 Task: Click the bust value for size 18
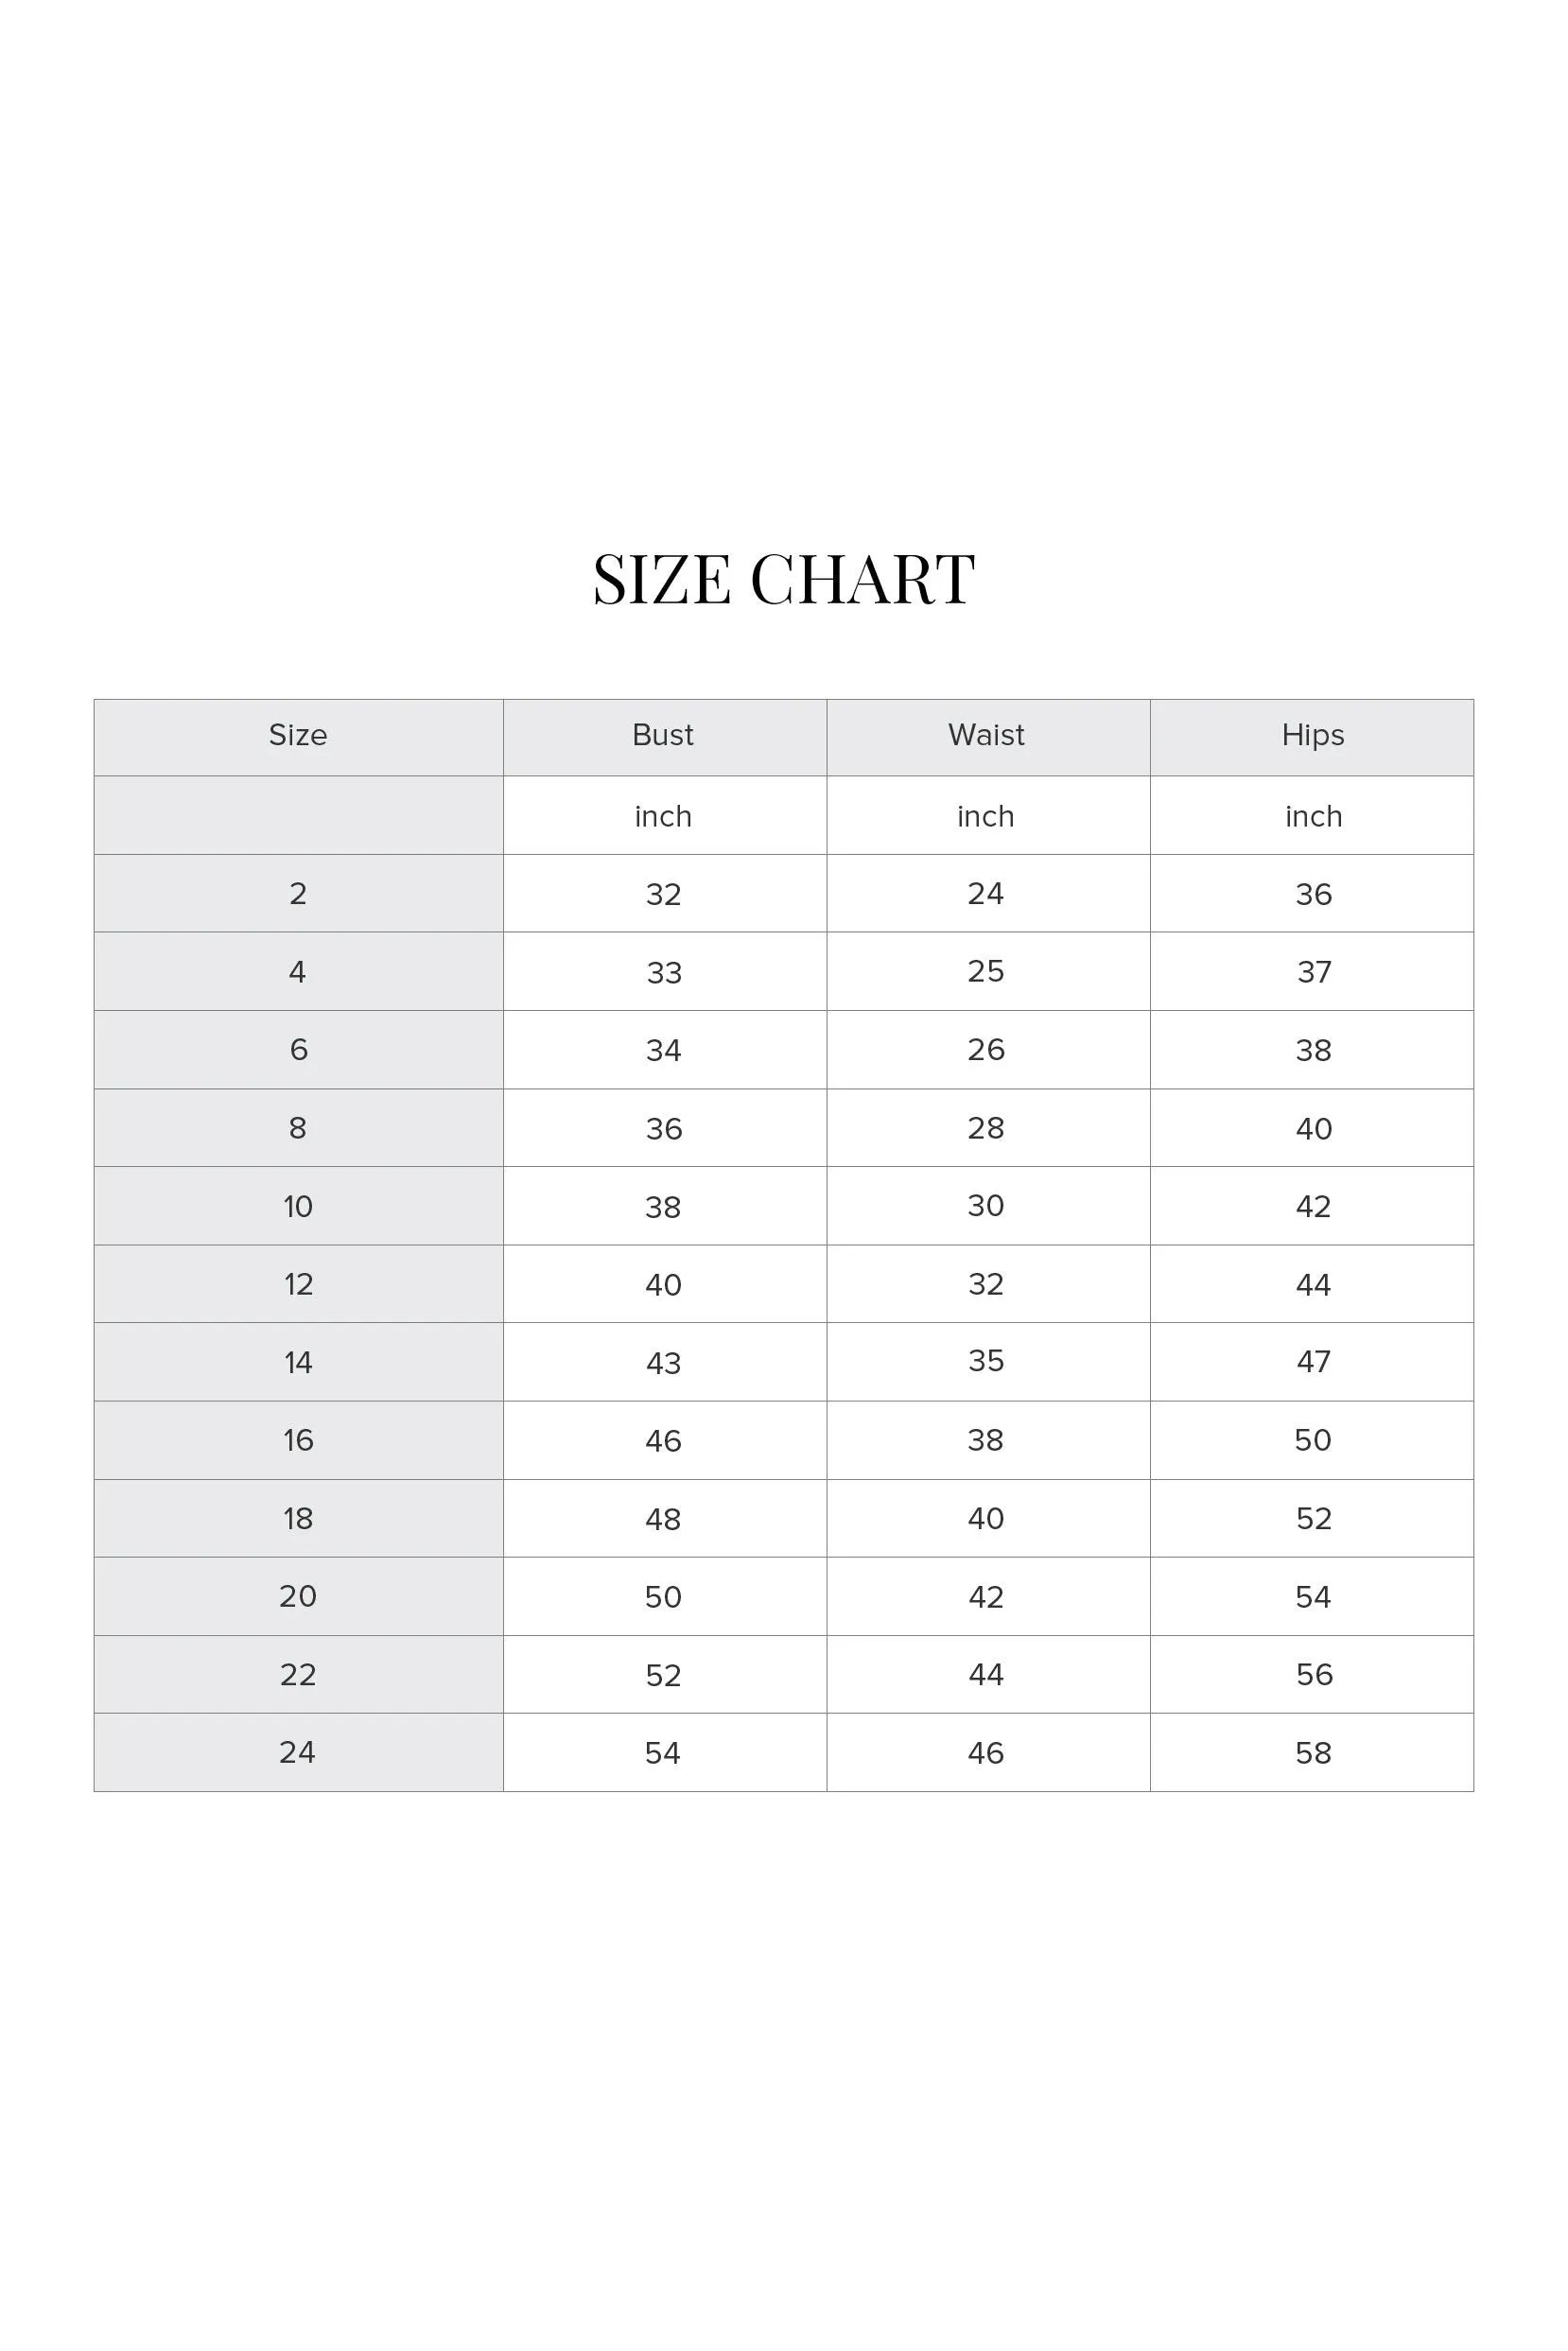pyautogui.click(x=663, y=1518)
